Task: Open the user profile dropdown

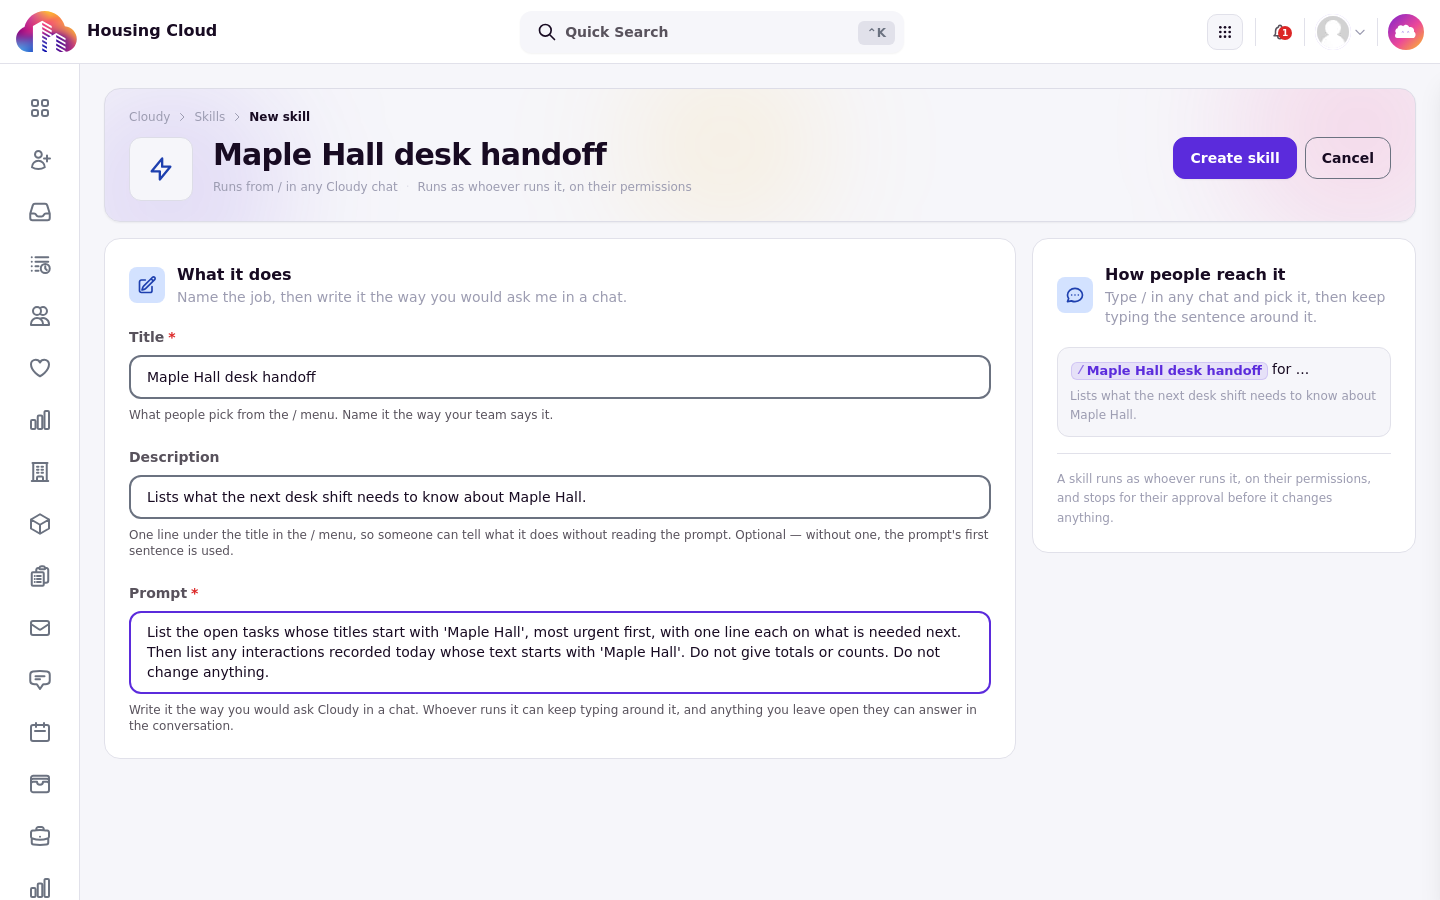Action: tap(1341, 32)
